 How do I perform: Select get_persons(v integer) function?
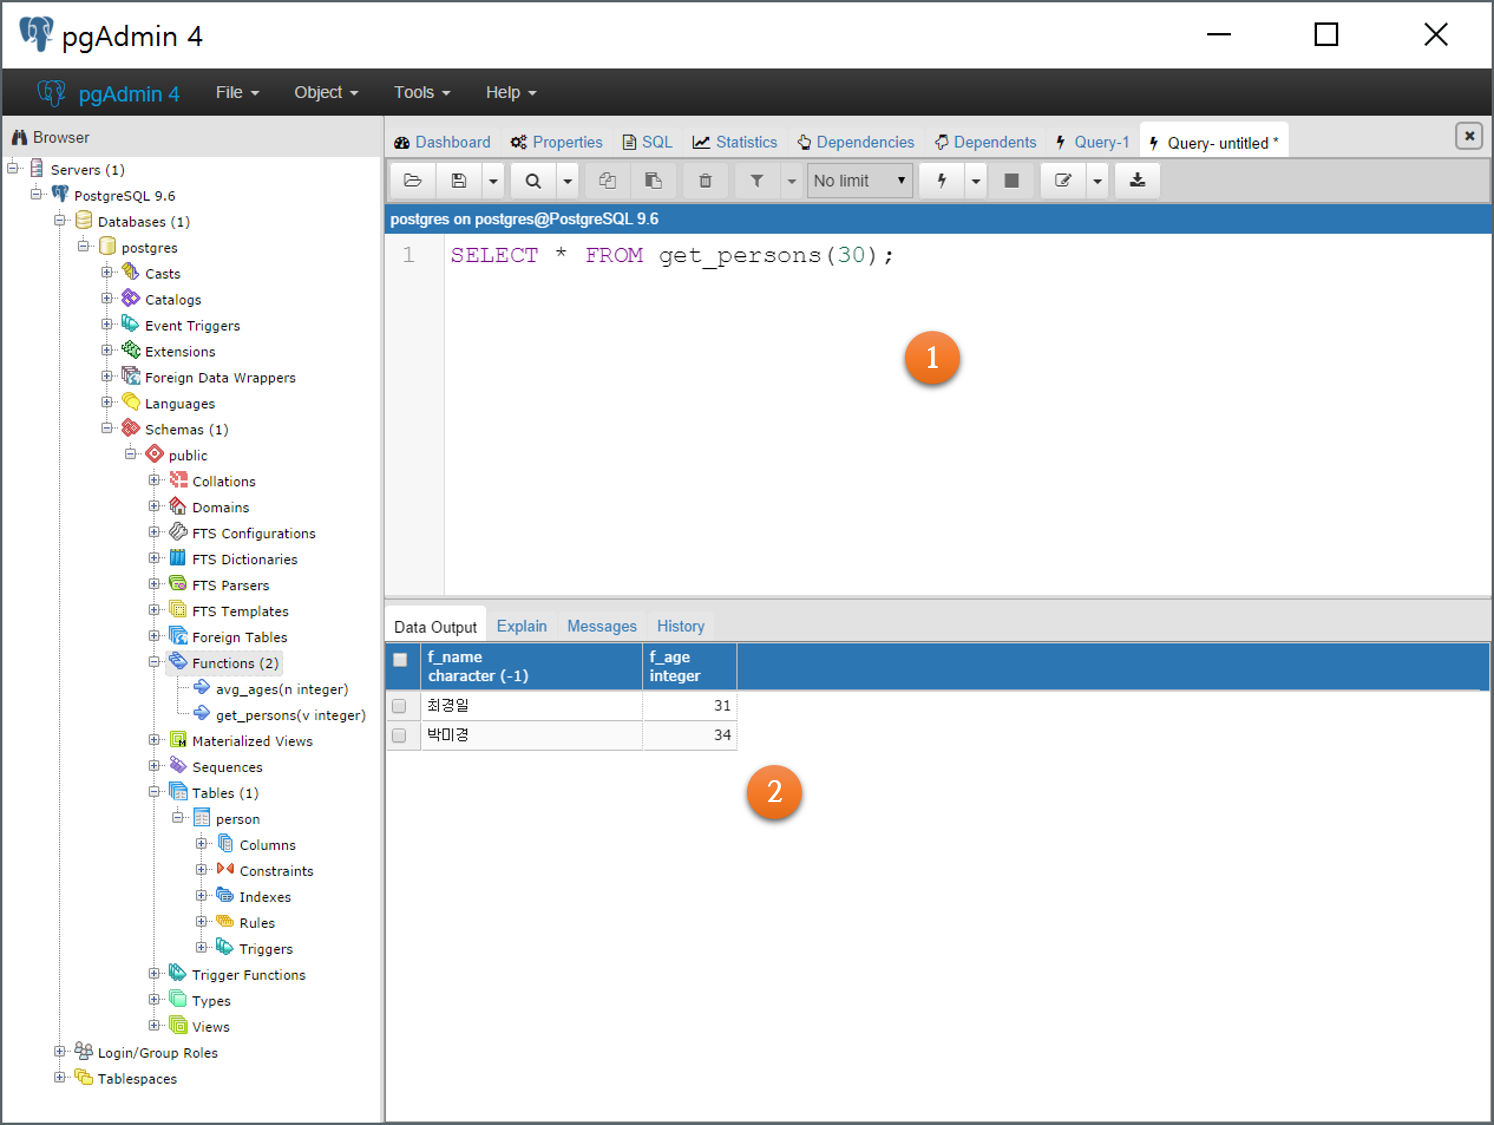tap(290, 715)
